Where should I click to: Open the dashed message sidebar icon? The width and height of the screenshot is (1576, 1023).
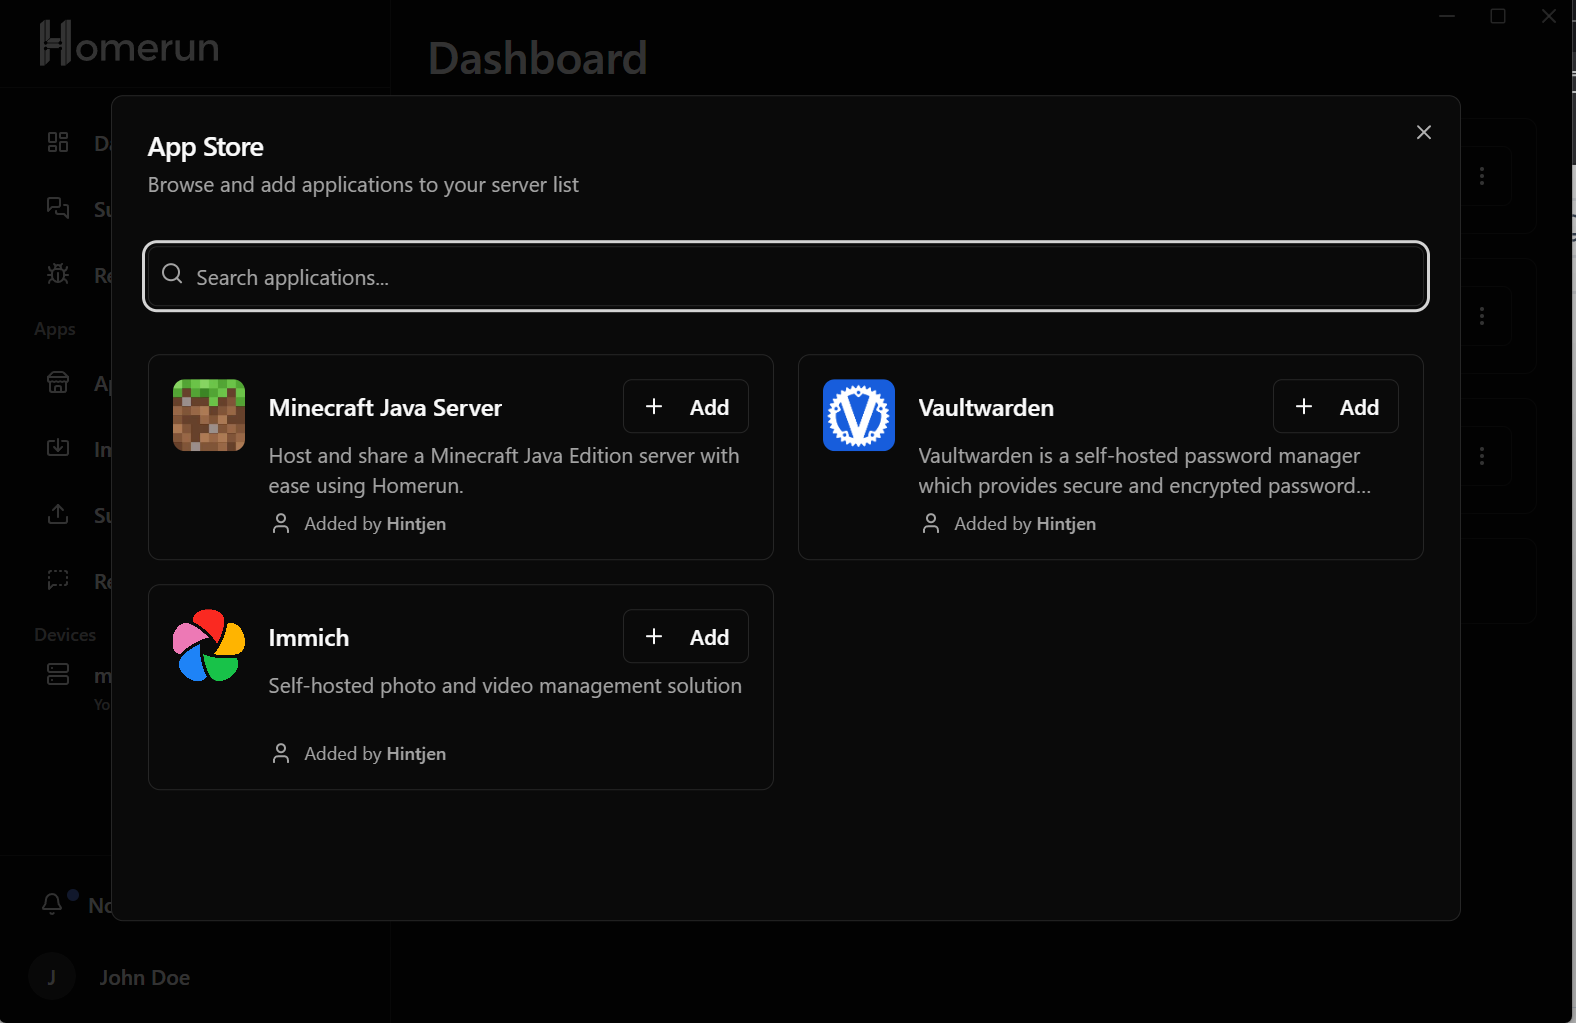point(58,580)
